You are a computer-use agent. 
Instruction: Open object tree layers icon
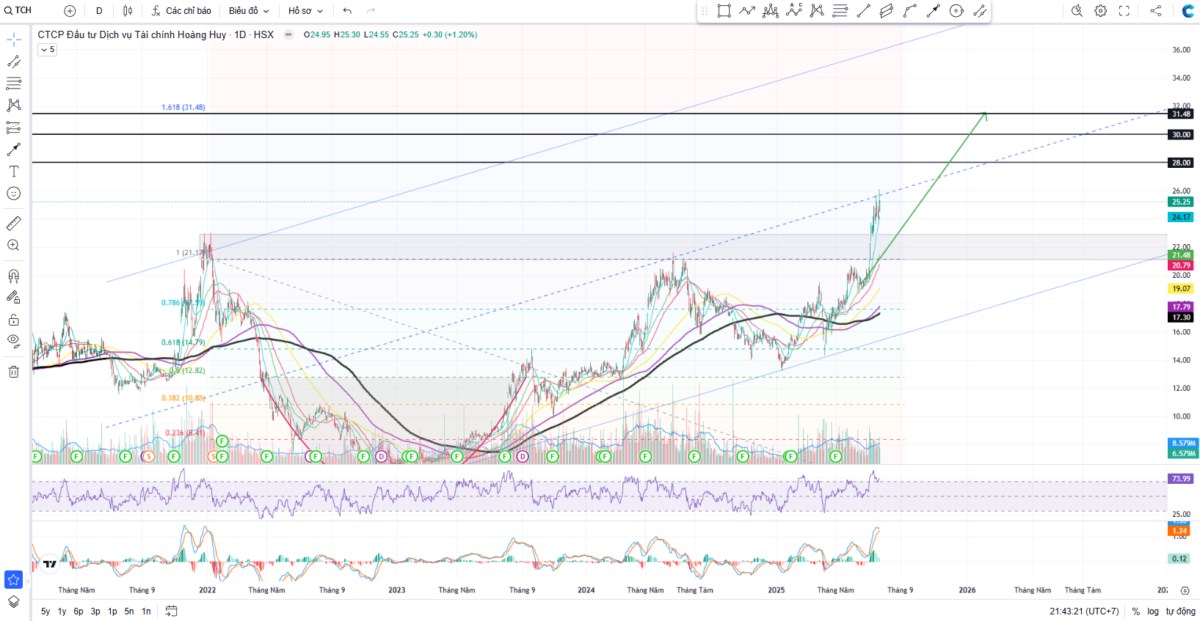click(x=14, y=602)
